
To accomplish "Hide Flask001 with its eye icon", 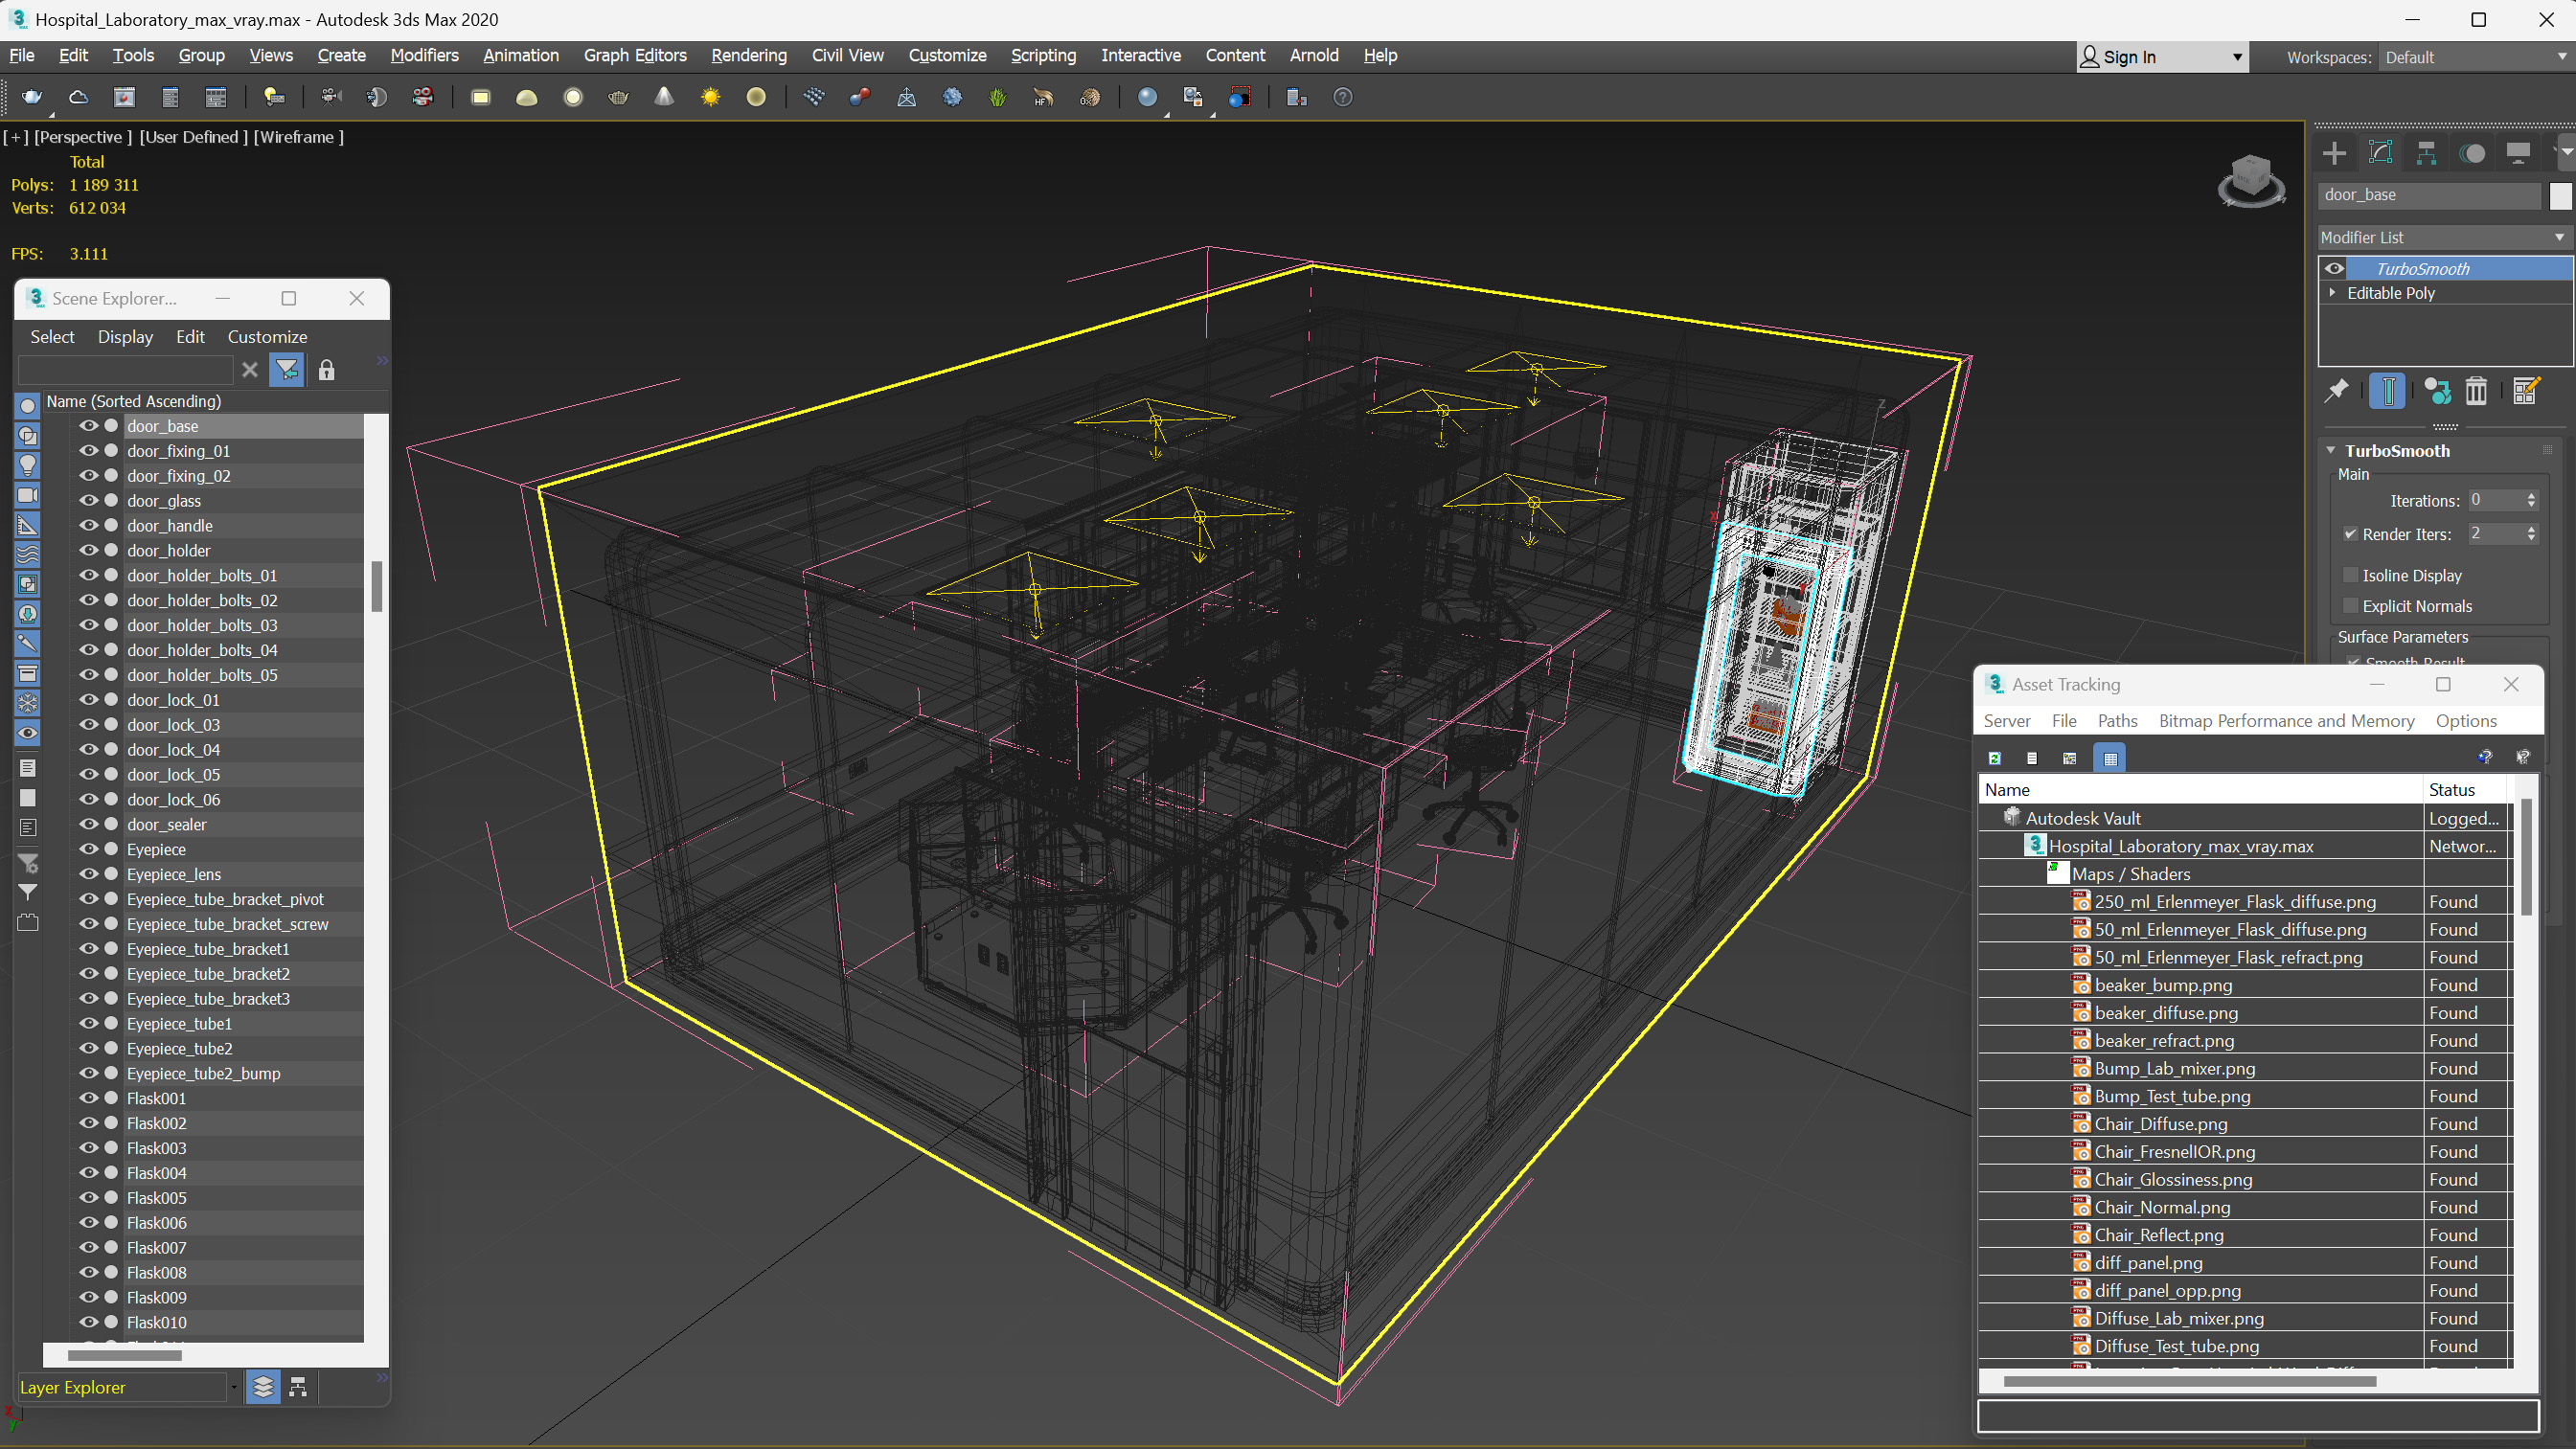I will click(x=89, y=1097).
